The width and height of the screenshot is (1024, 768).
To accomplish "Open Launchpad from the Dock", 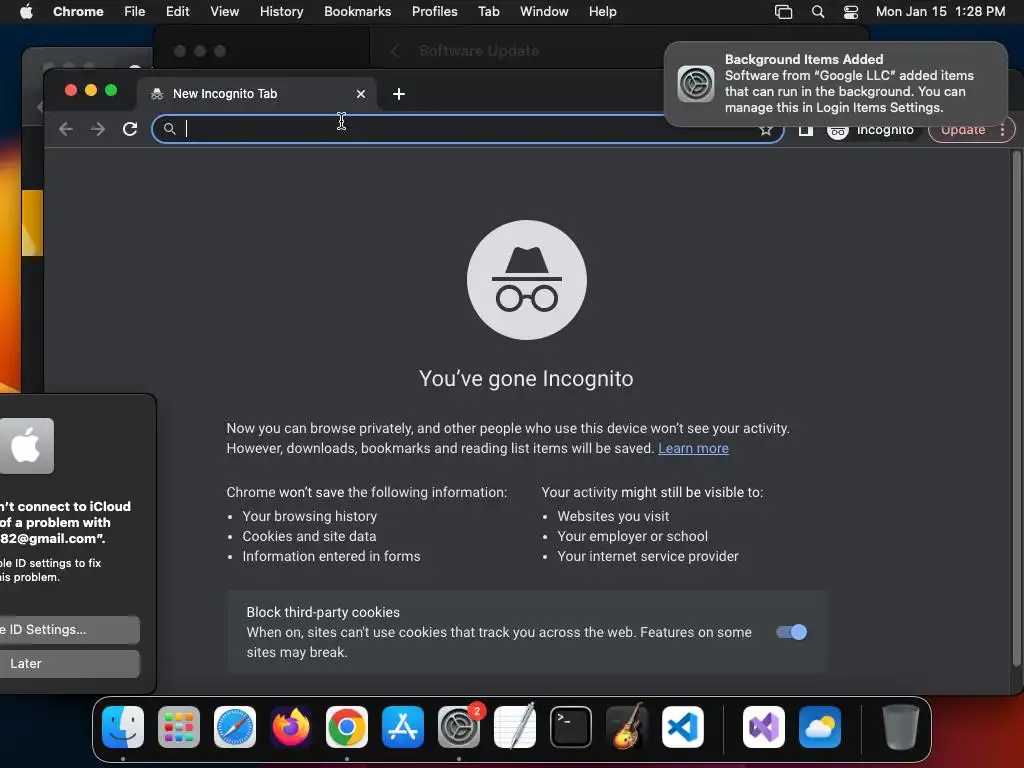I will tap(179, 727).
